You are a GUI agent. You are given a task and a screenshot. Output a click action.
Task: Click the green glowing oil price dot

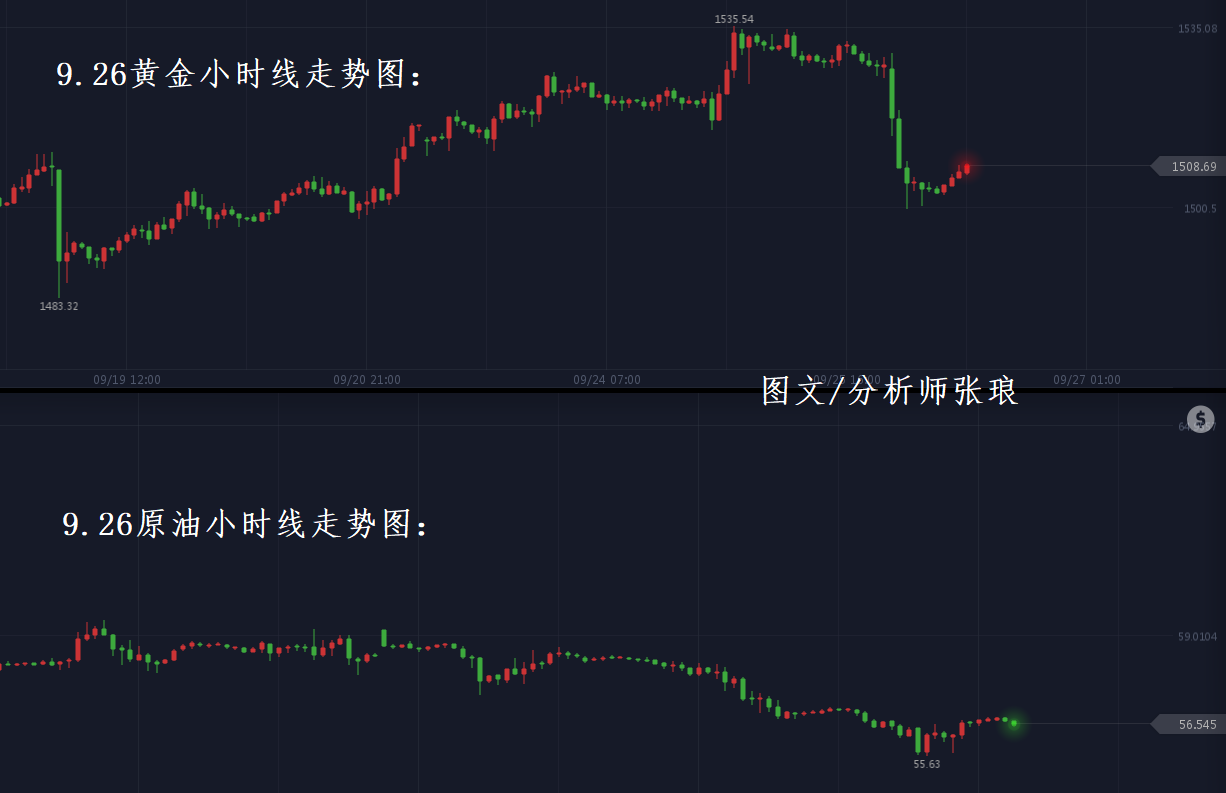[x=1014, y=723]
